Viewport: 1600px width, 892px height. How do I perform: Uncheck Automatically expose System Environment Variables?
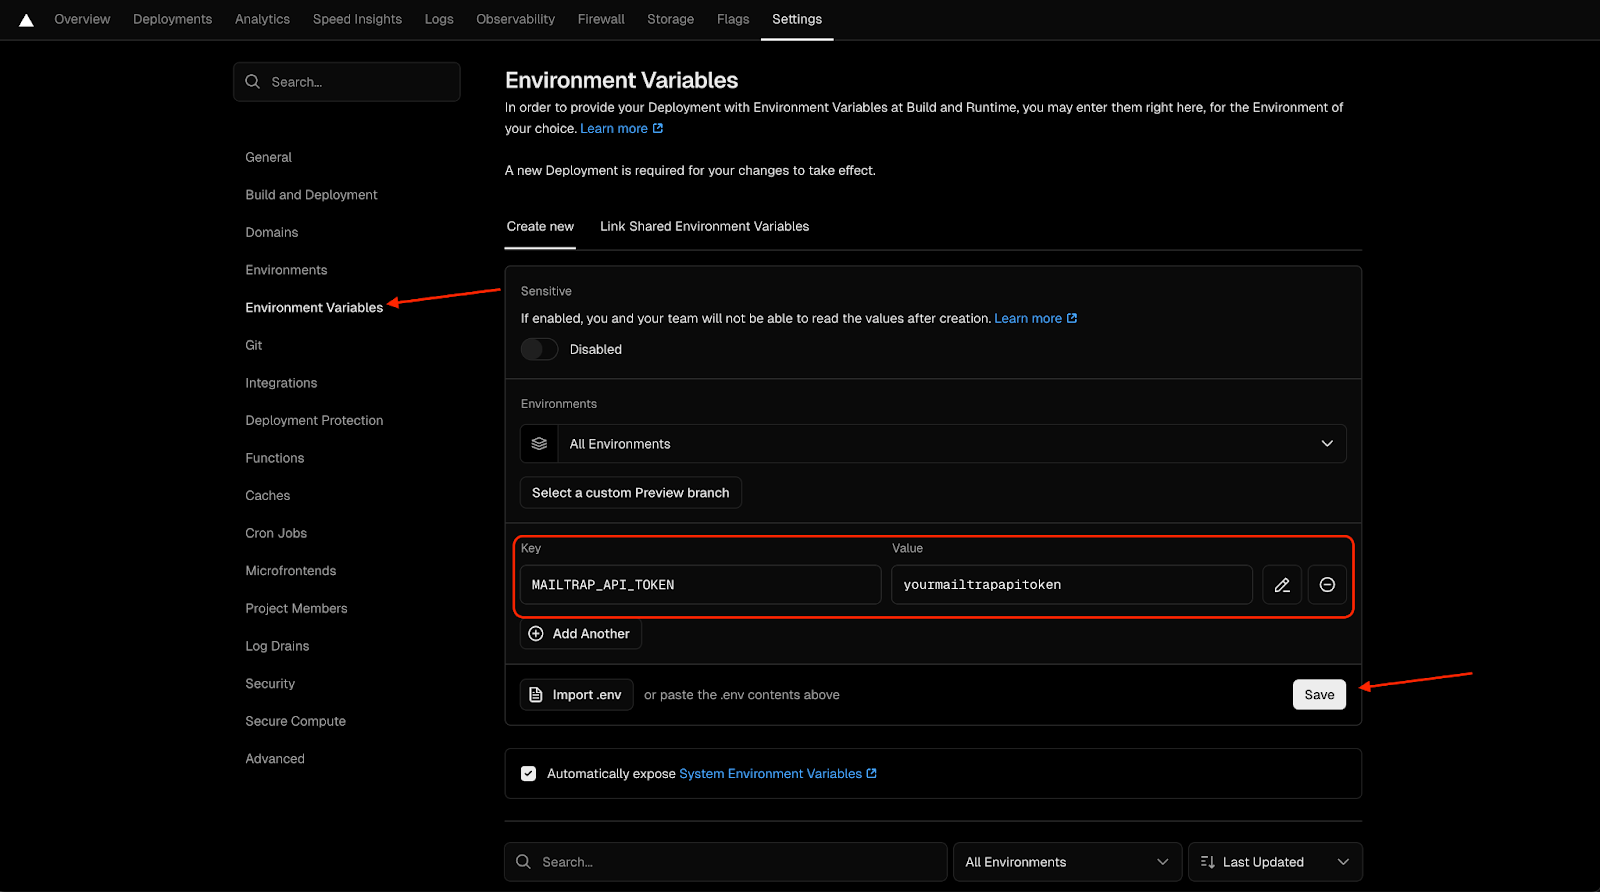528,774
